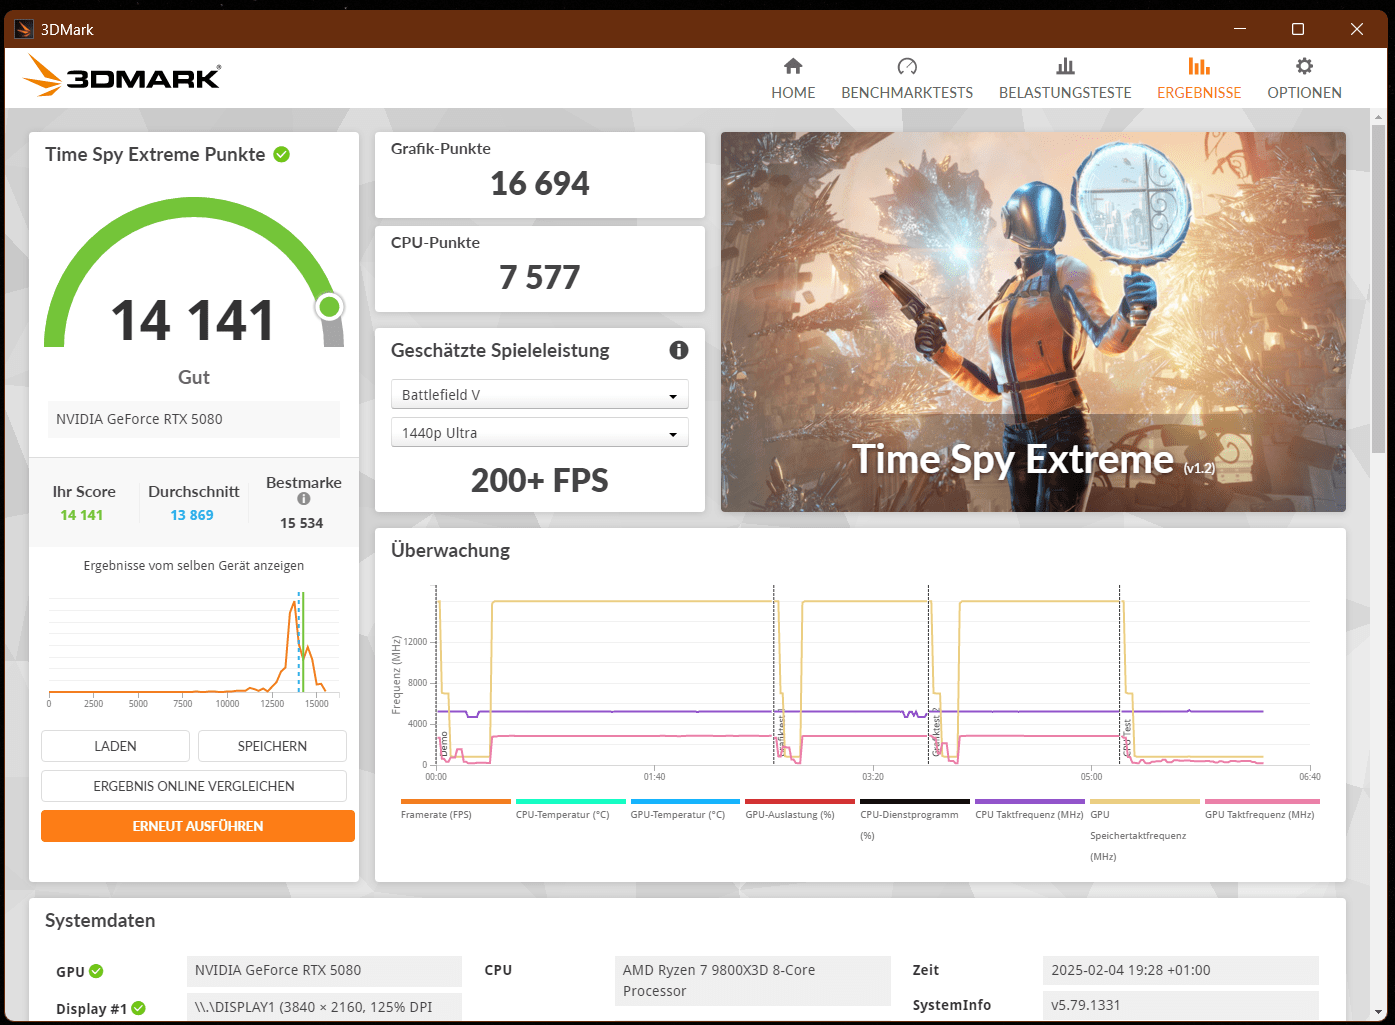Screen dimensions: 1395x1025
Task: Switch to BENCHMARKTESTS tab
Action: tap(907, 79)
